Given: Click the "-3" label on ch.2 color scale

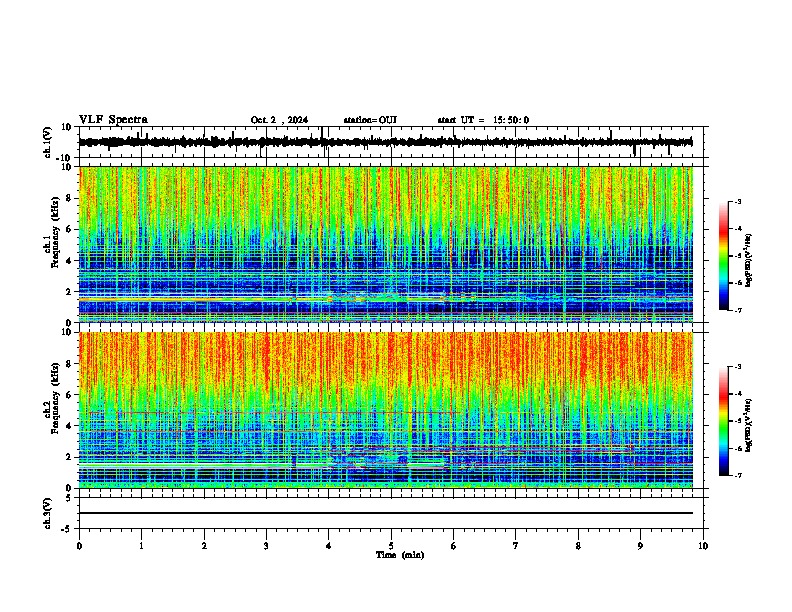Looking at the screenshot, I should click(x=737, y=367).
